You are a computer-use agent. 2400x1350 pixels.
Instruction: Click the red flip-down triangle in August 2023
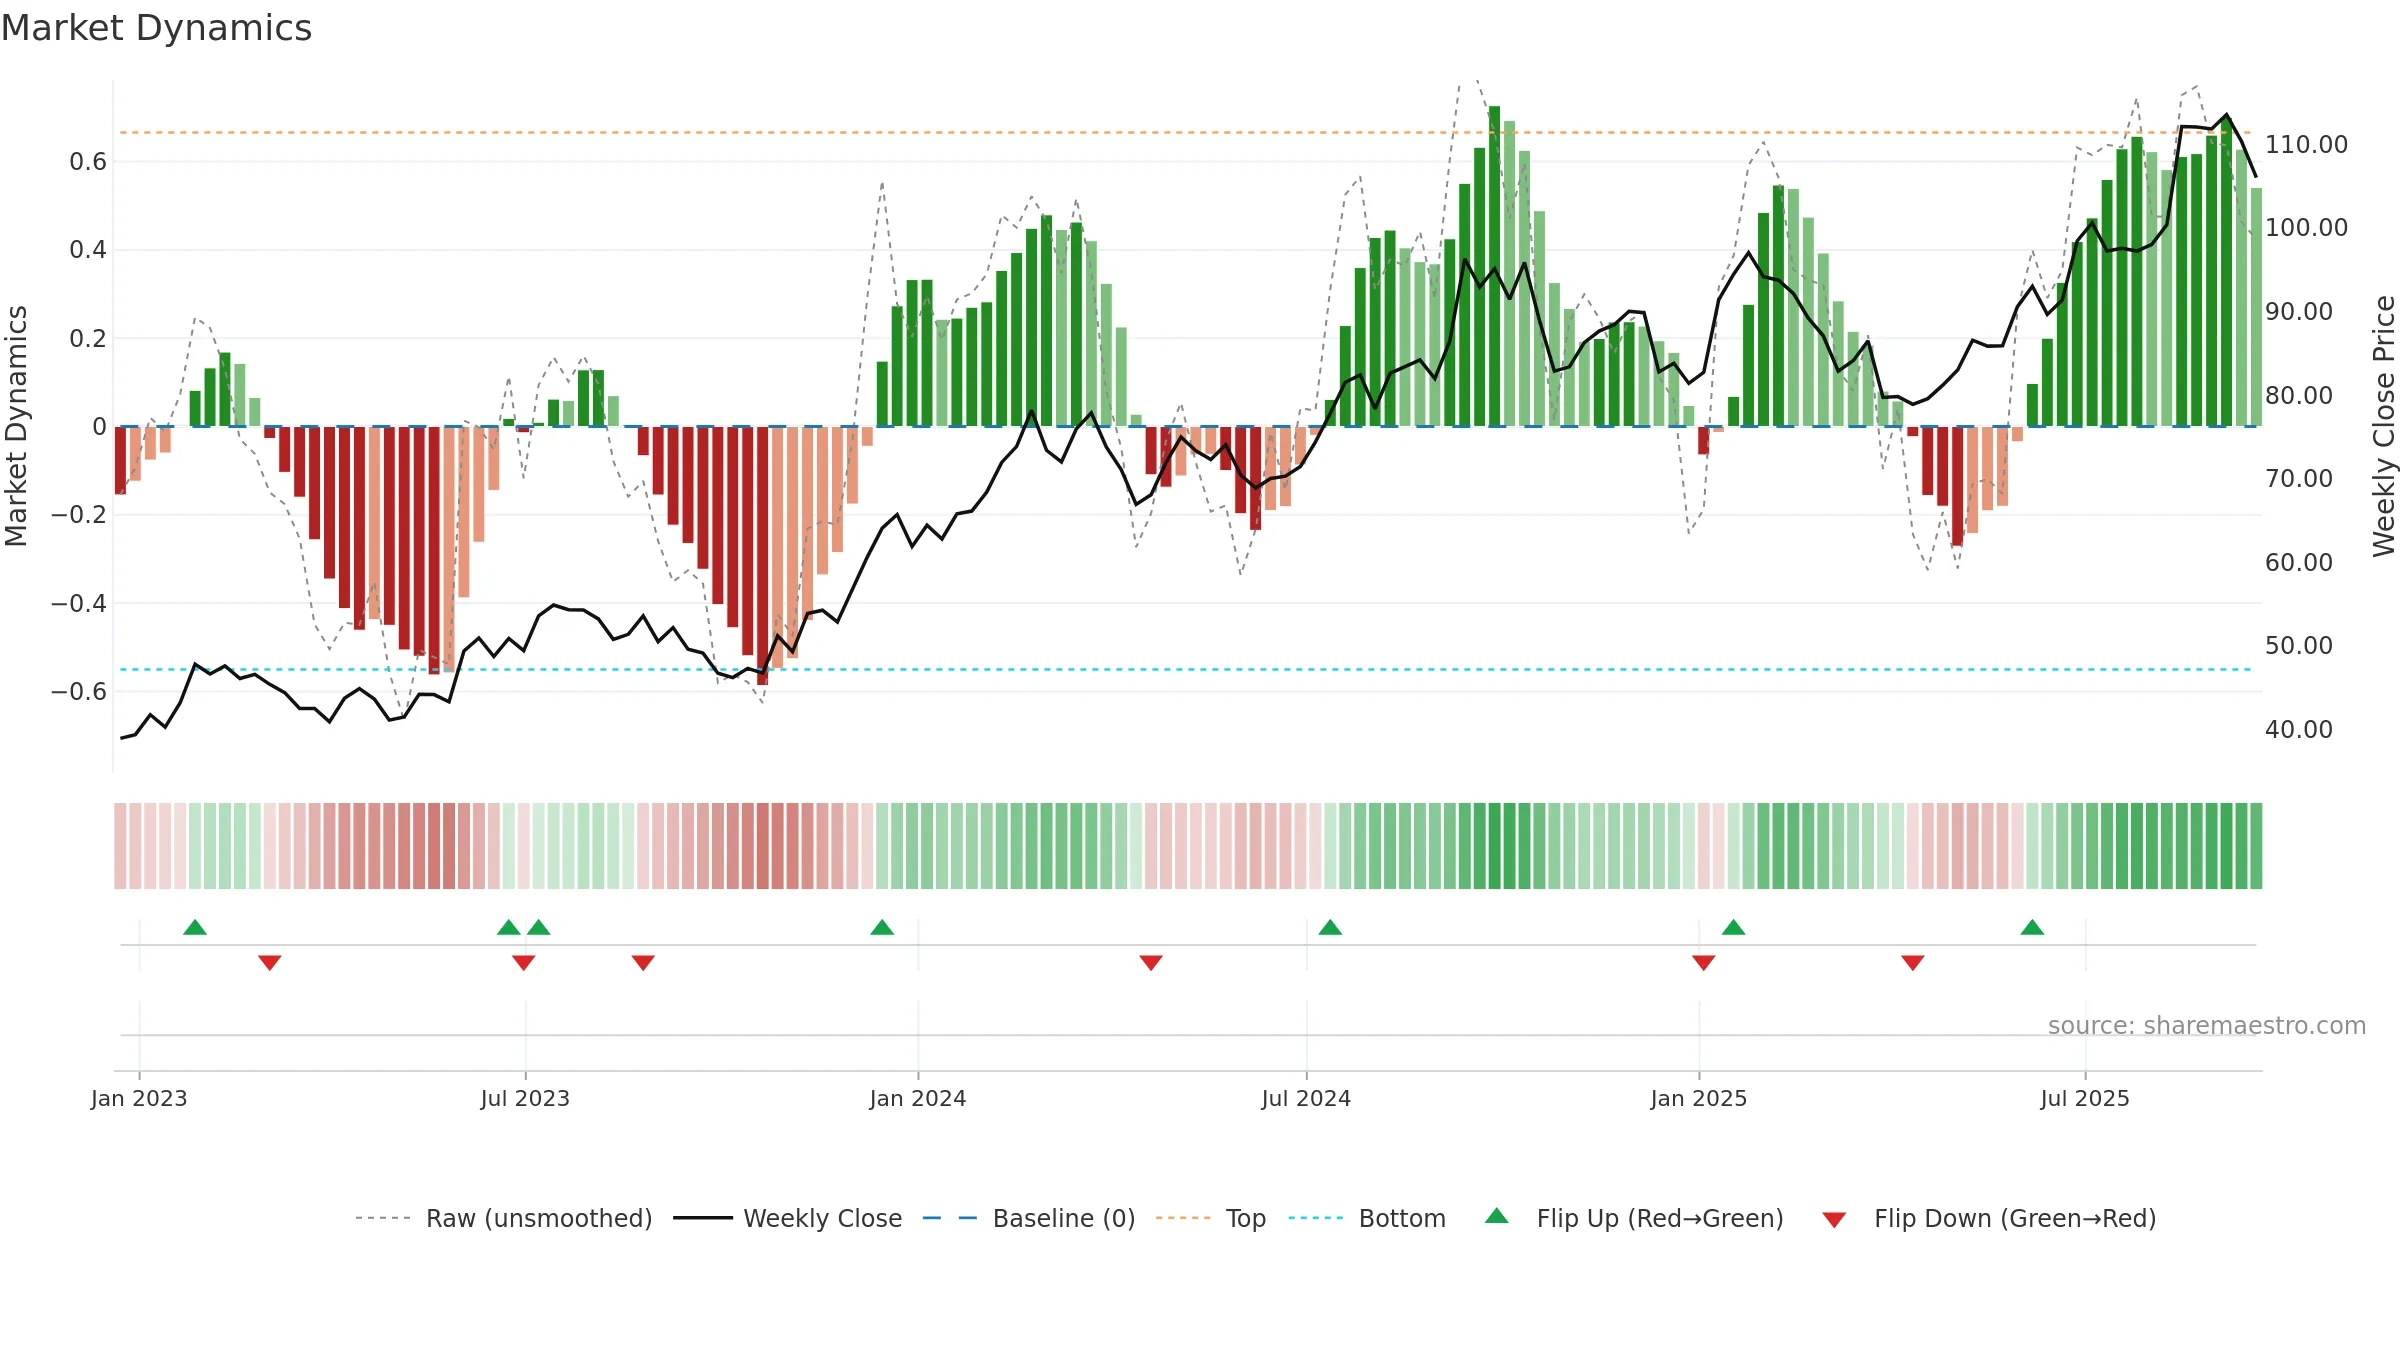click(643, 963)
